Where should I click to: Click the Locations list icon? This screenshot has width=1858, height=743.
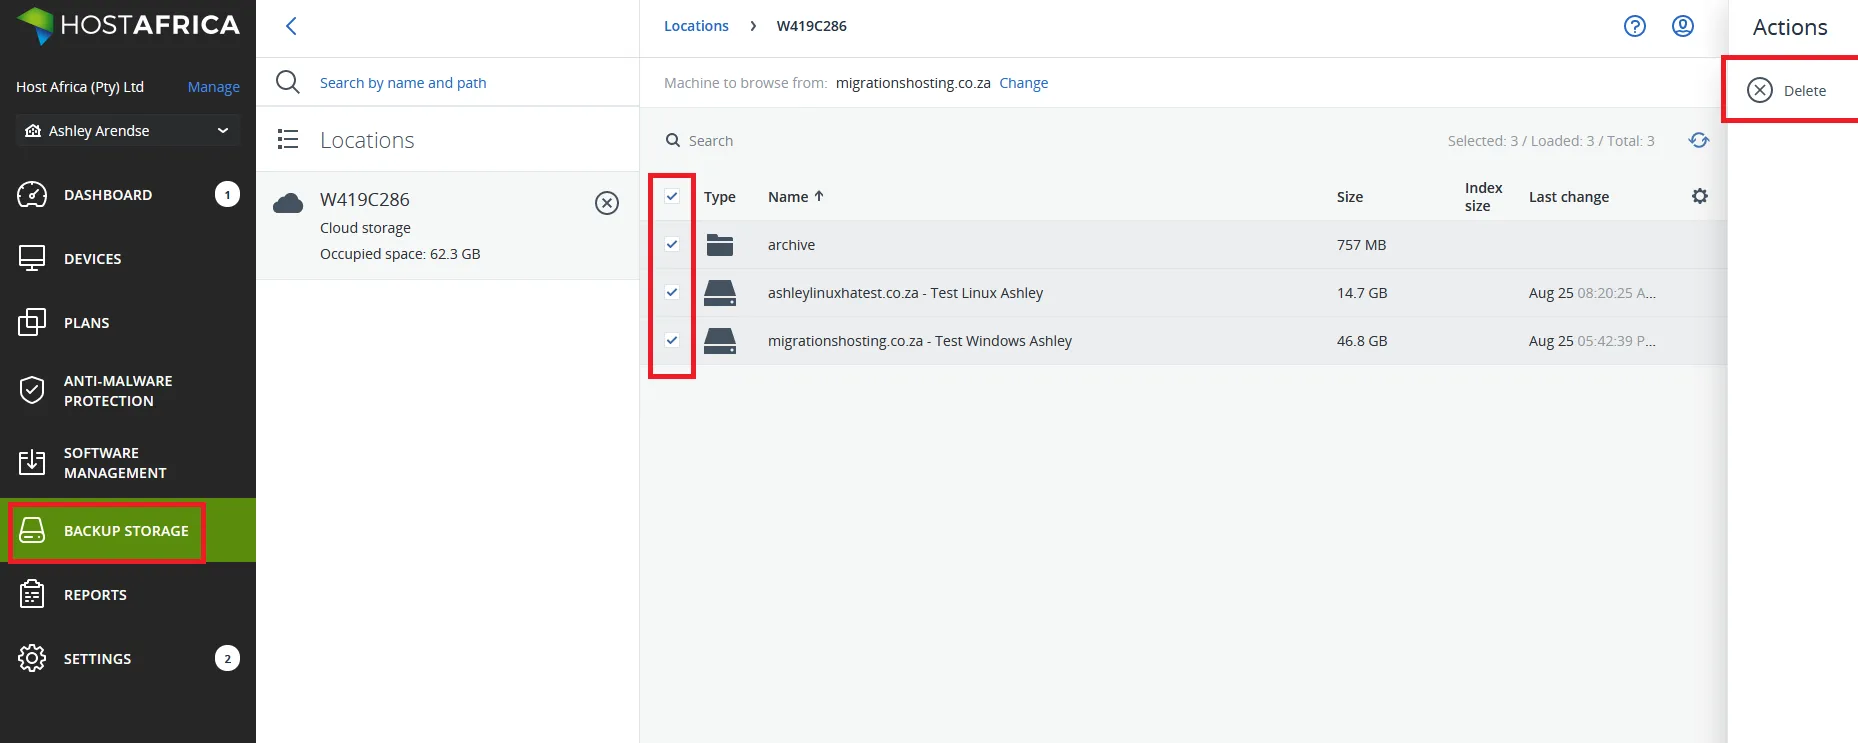coord(288,139)
